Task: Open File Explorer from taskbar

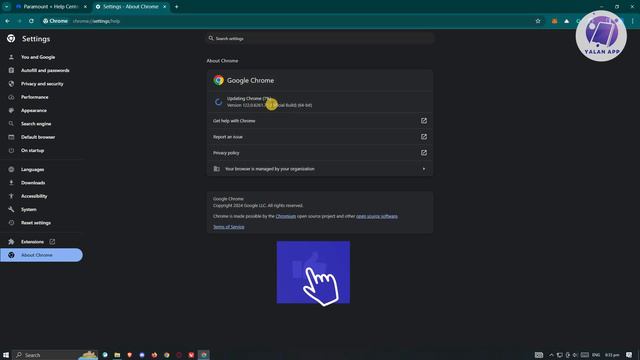Action: pos(117,355)
